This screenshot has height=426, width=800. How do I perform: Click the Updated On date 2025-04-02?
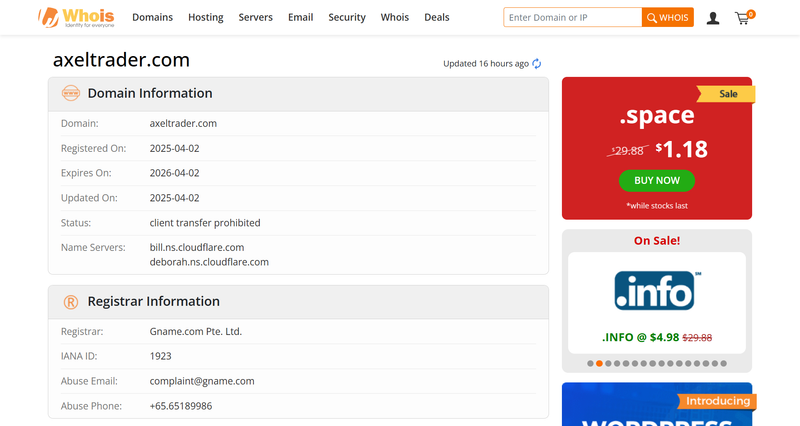click(174, 198)
